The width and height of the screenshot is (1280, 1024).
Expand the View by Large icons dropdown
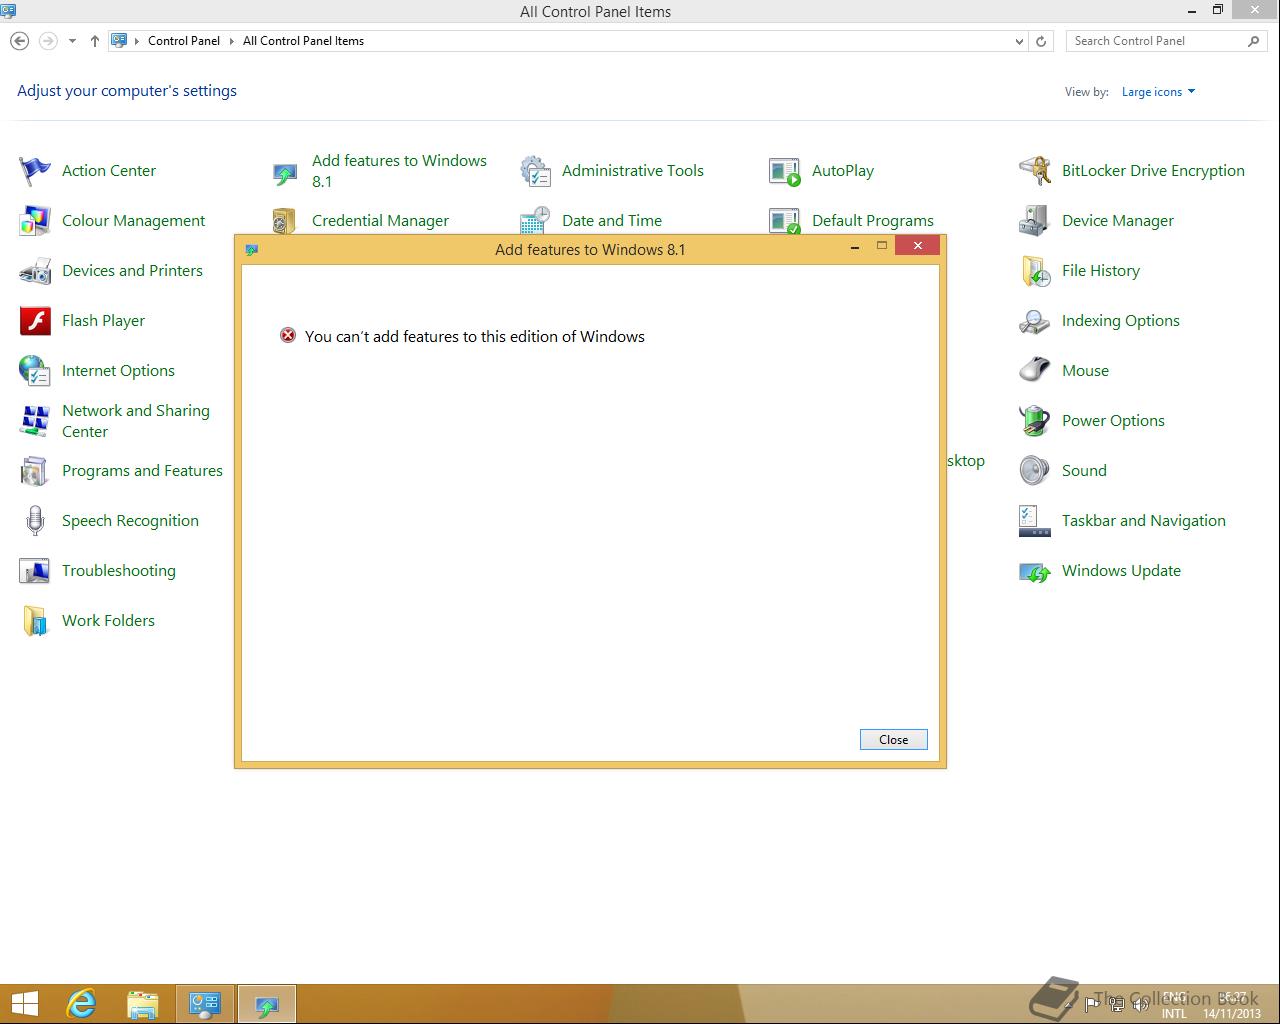tap(1158, 92)
